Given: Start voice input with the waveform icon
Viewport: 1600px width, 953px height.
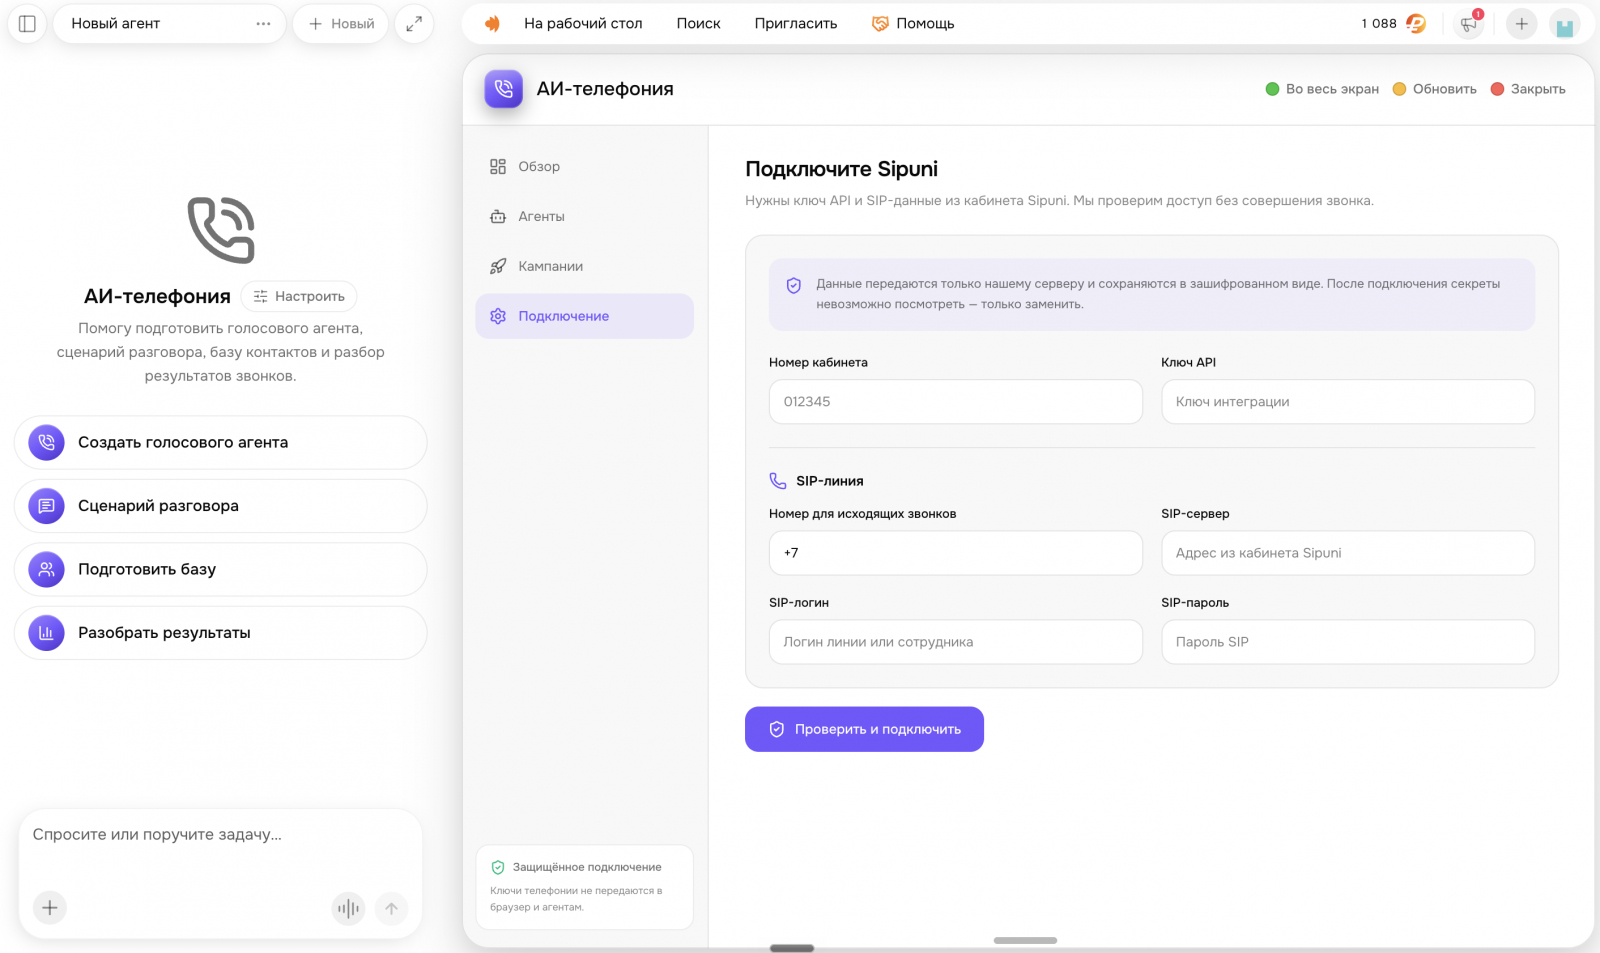Looking at the screenshot, I should tap(348, 908).
